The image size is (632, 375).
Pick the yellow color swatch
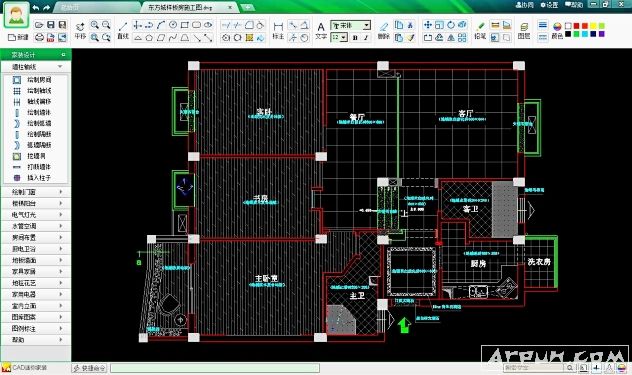(593, 26)
